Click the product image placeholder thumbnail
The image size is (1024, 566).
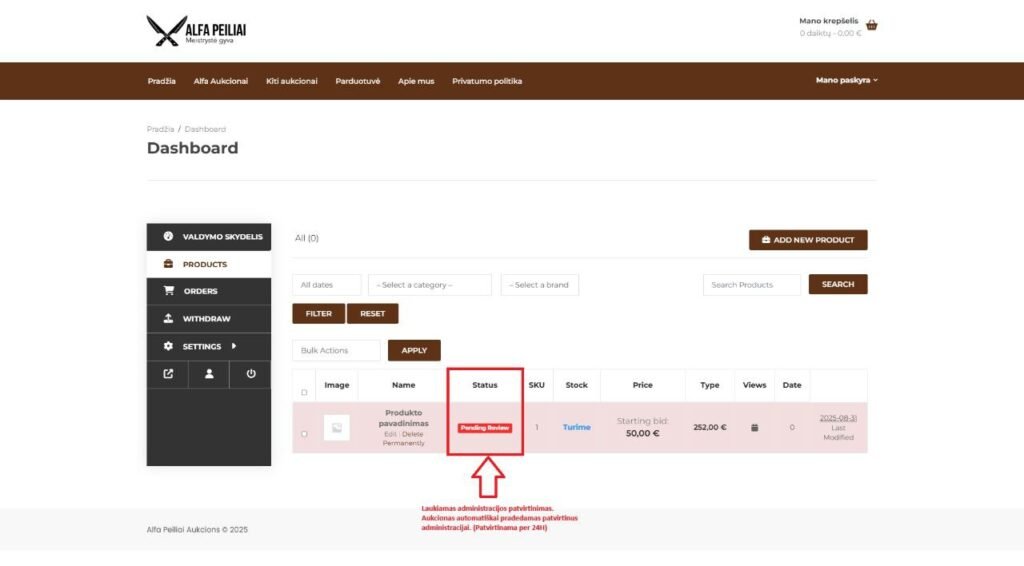click(x=337, y=428)
